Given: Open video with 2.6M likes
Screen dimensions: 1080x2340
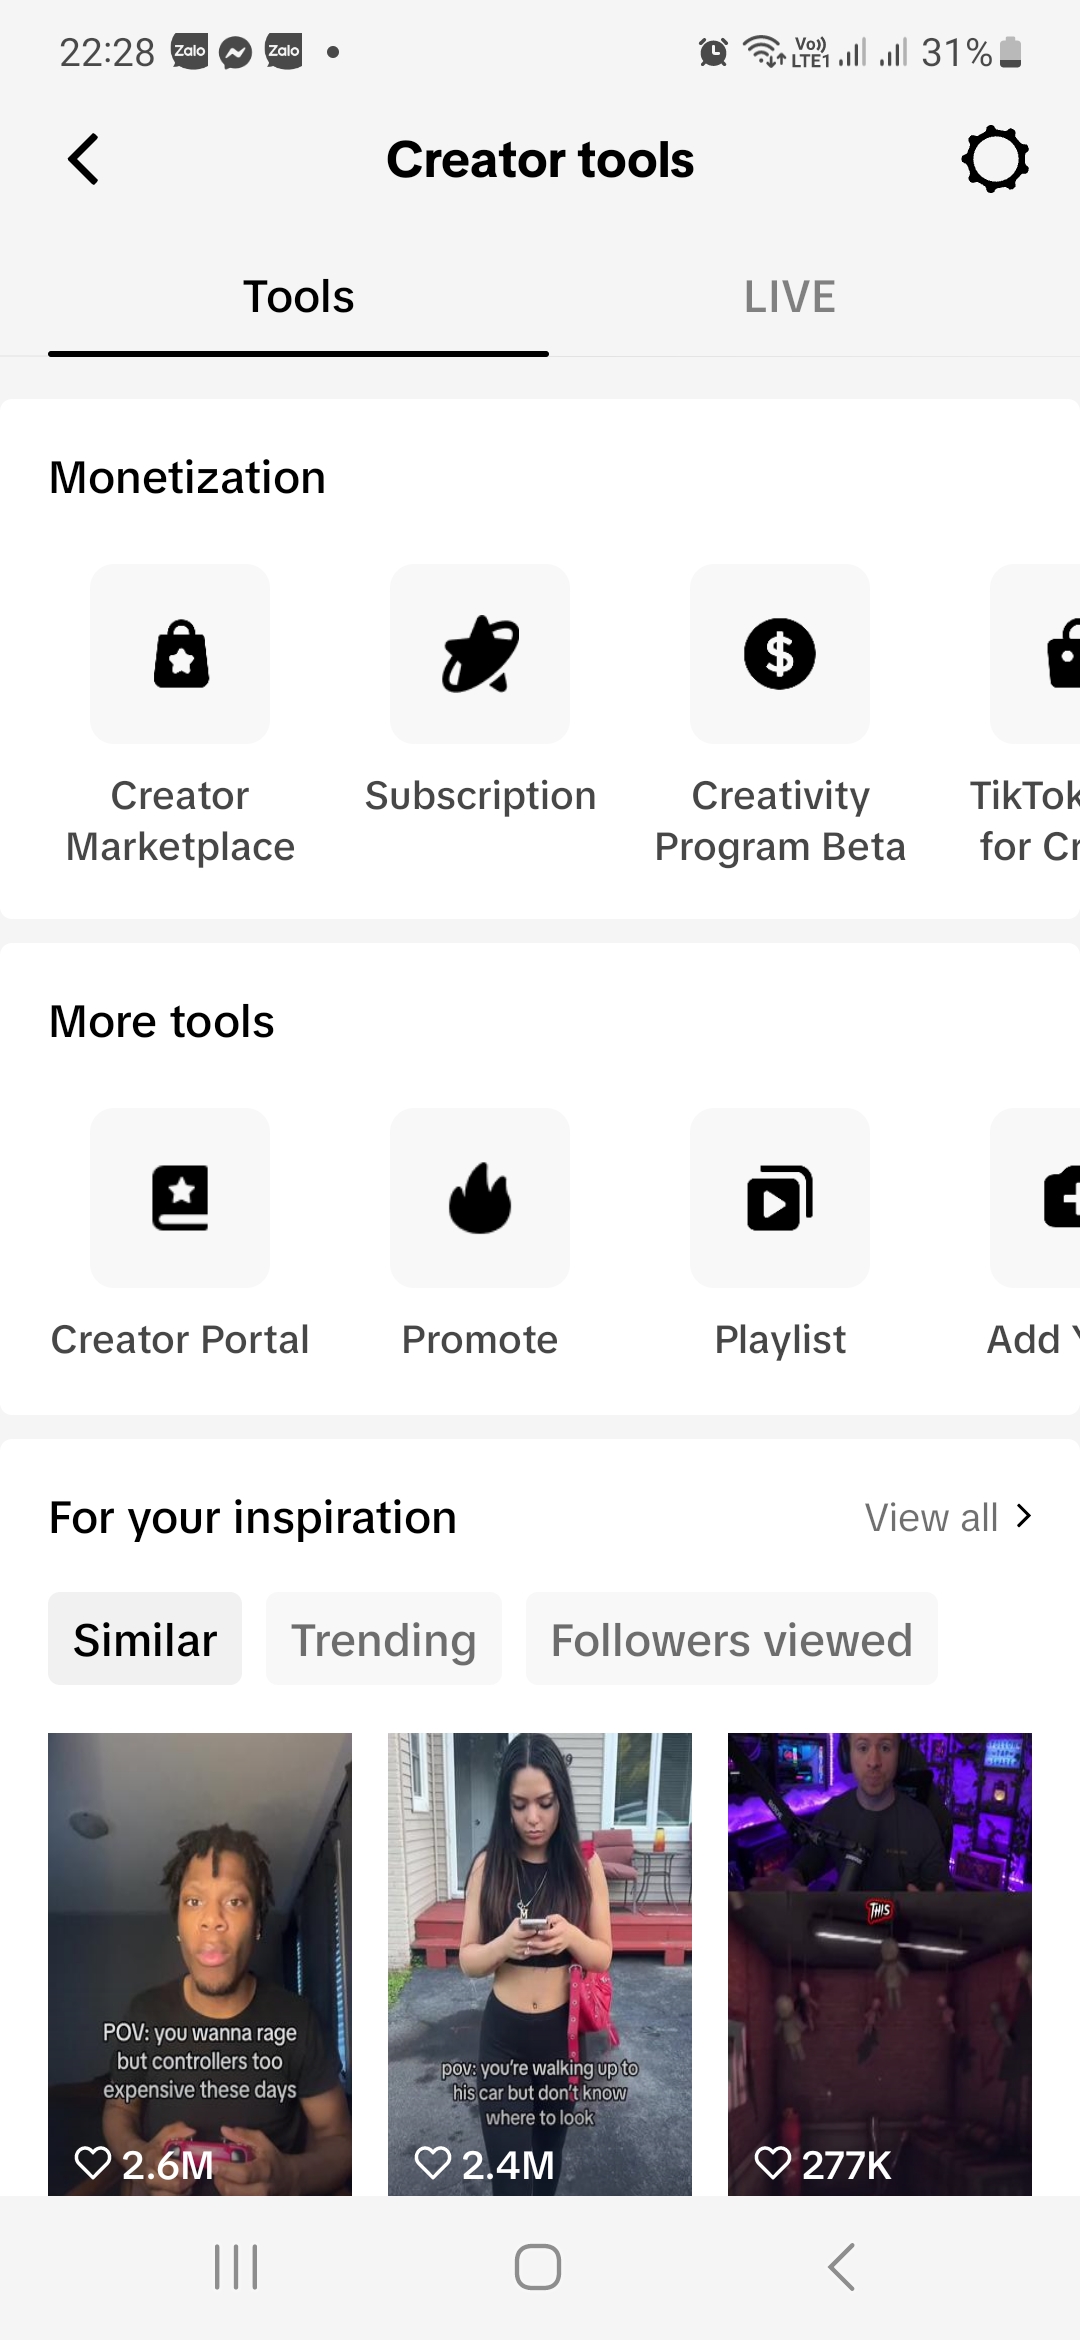Looking at the screenshot, I should (200, 1964).
